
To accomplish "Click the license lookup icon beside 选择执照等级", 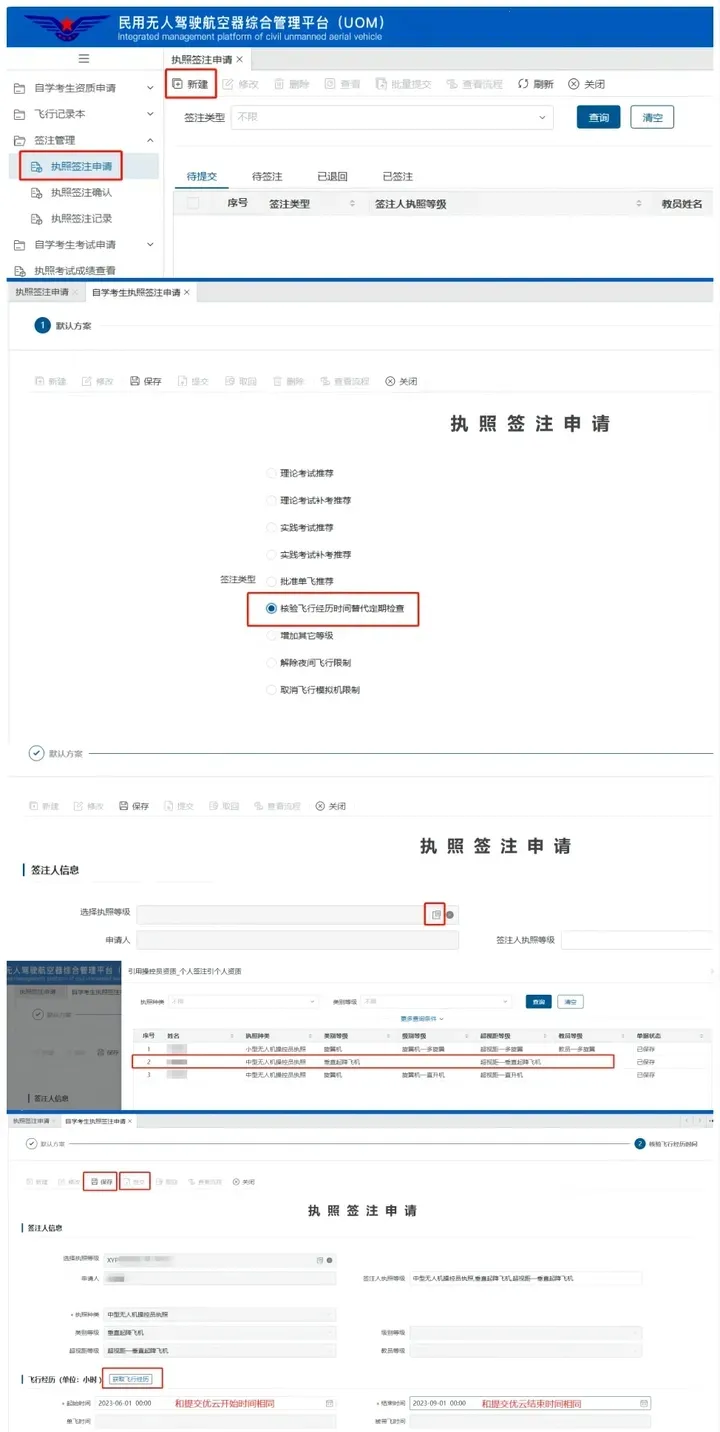I will pos(435,914).
